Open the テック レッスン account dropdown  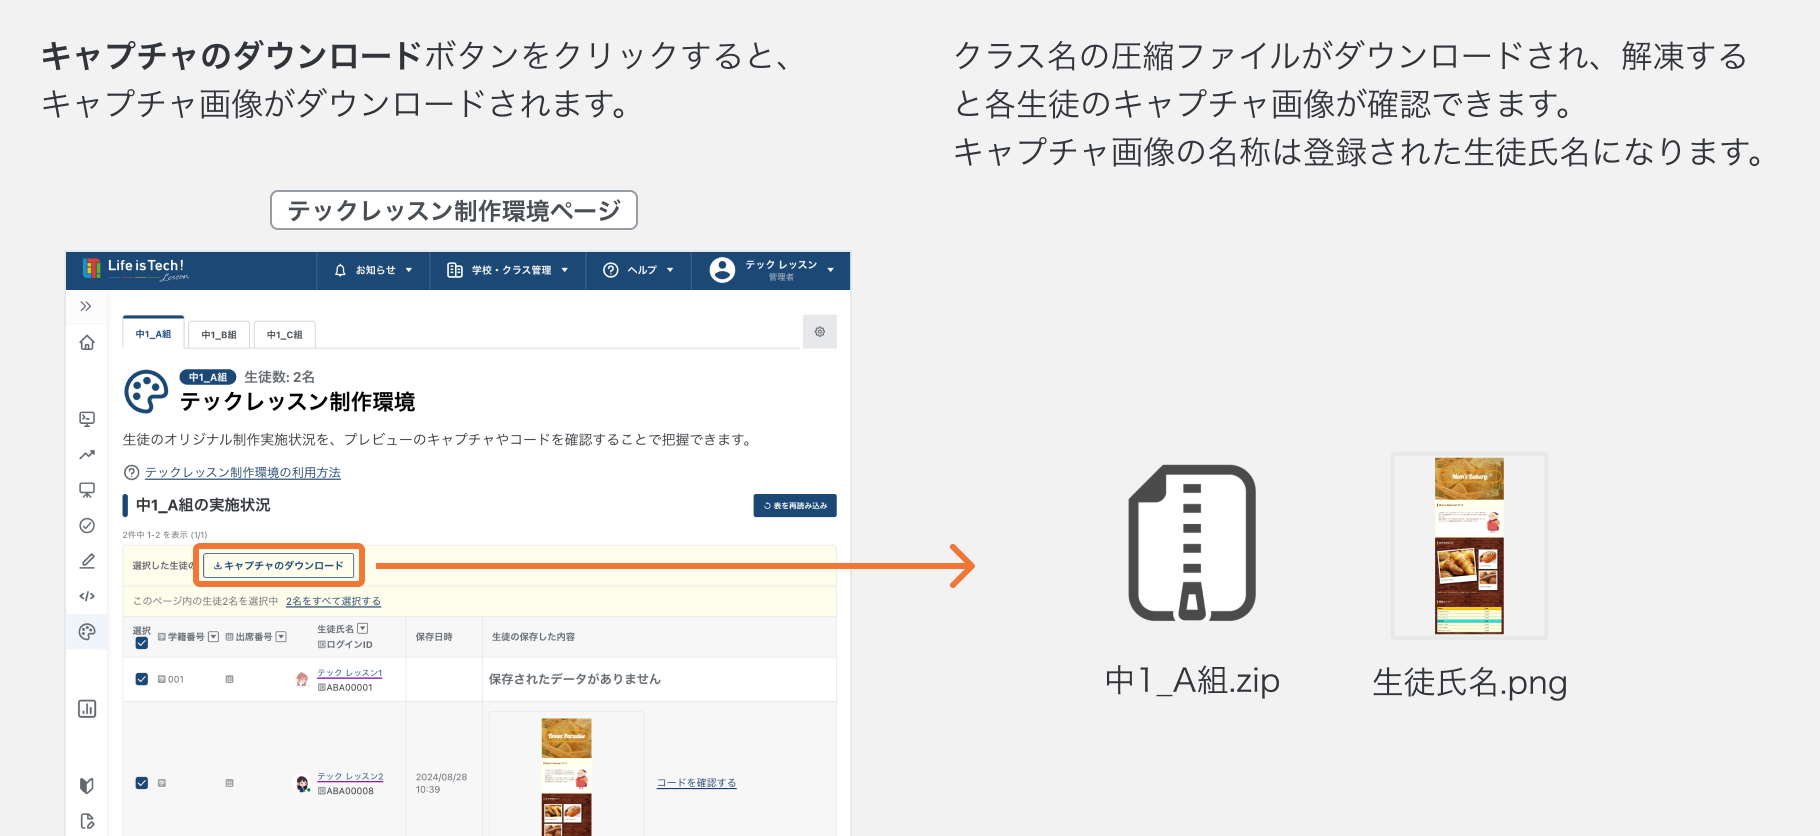[x=772, y=270]
